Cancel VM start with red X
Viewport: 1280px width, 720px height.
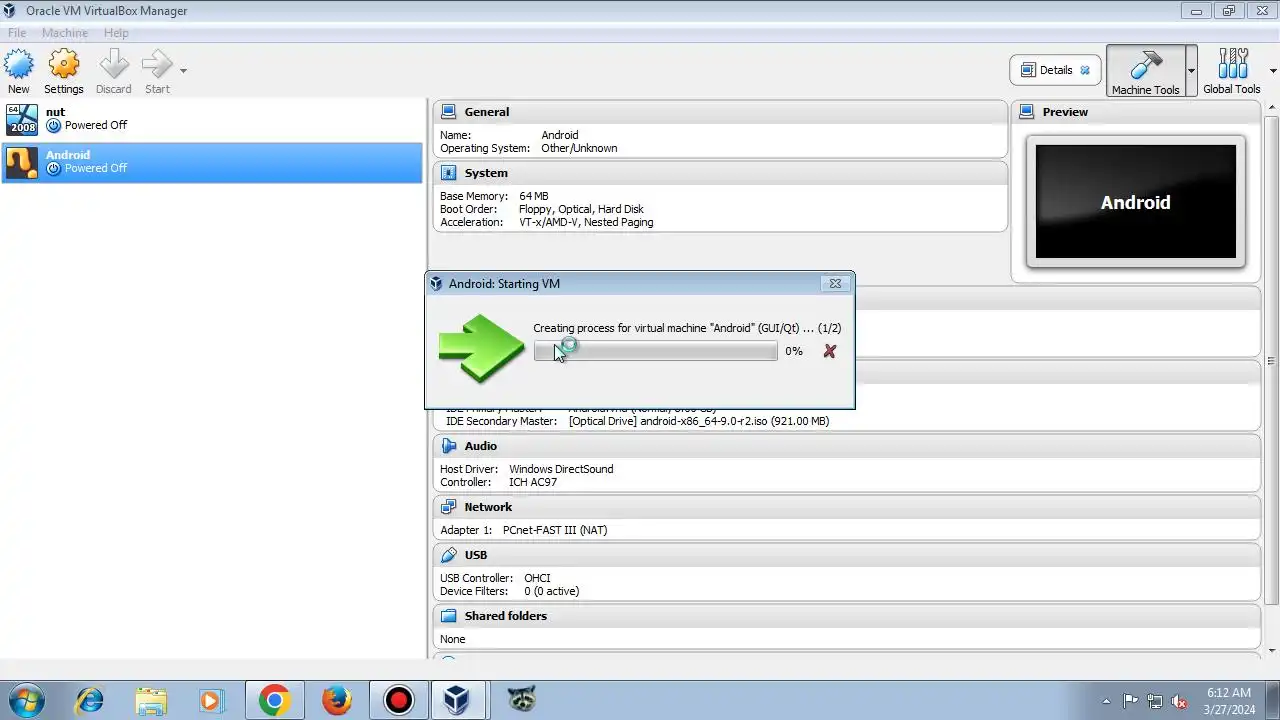829,351
